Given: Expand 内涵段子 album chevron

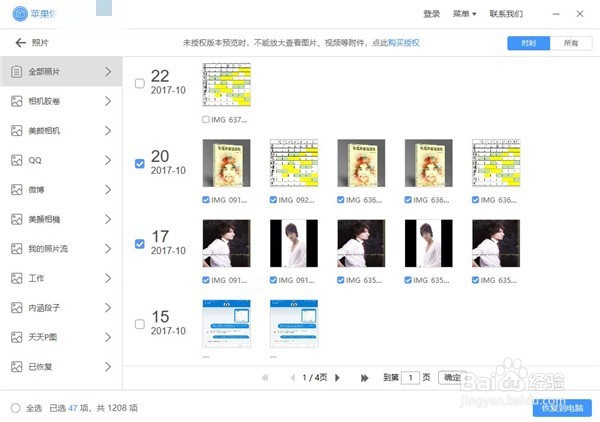Looking at the screenshot, I should tap(108, 308).
